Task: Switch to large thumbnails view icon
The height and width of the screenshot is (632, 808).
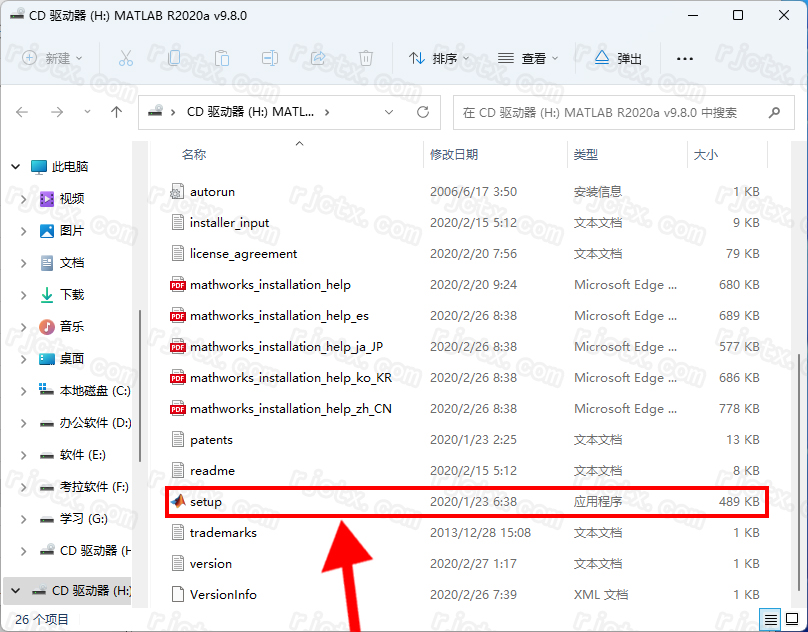Action: [x=790, y=619]
